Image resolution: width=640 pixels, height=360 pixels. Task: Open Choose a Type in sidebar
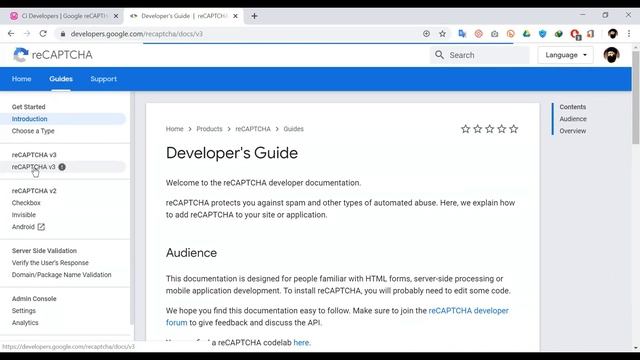[33, 131]
